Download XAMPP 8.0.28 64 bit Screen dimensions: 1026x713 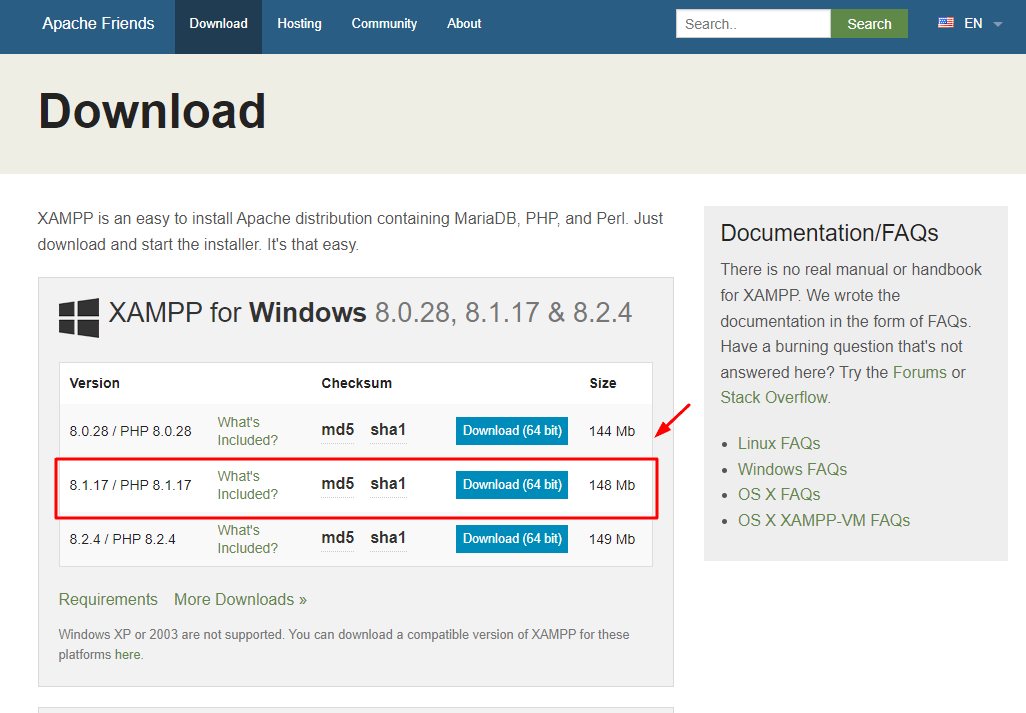512,431
